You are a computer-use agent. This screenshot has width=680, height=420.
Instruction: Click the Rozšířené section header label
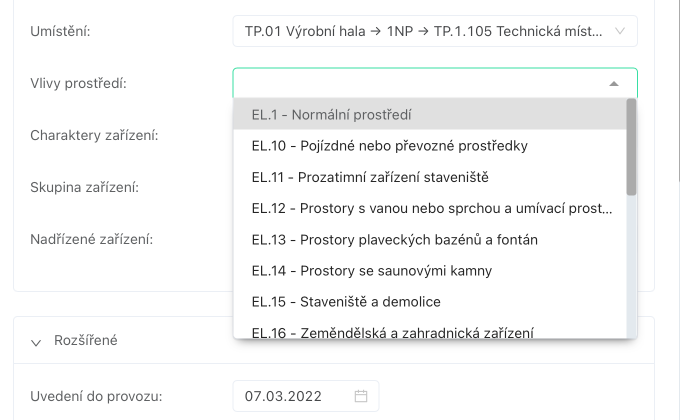[x=86, y=341]
